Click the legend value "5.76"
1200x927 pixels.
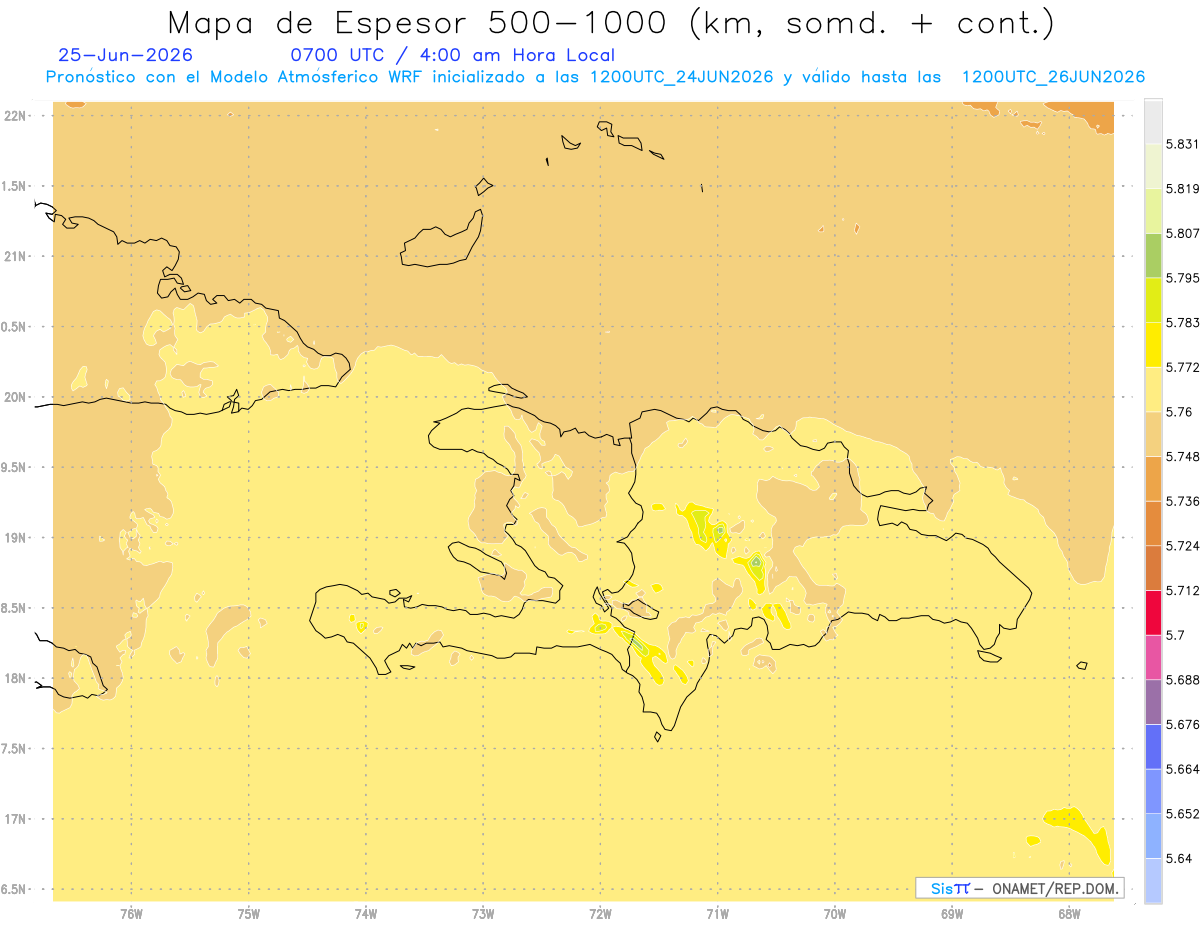point(1178,412)
